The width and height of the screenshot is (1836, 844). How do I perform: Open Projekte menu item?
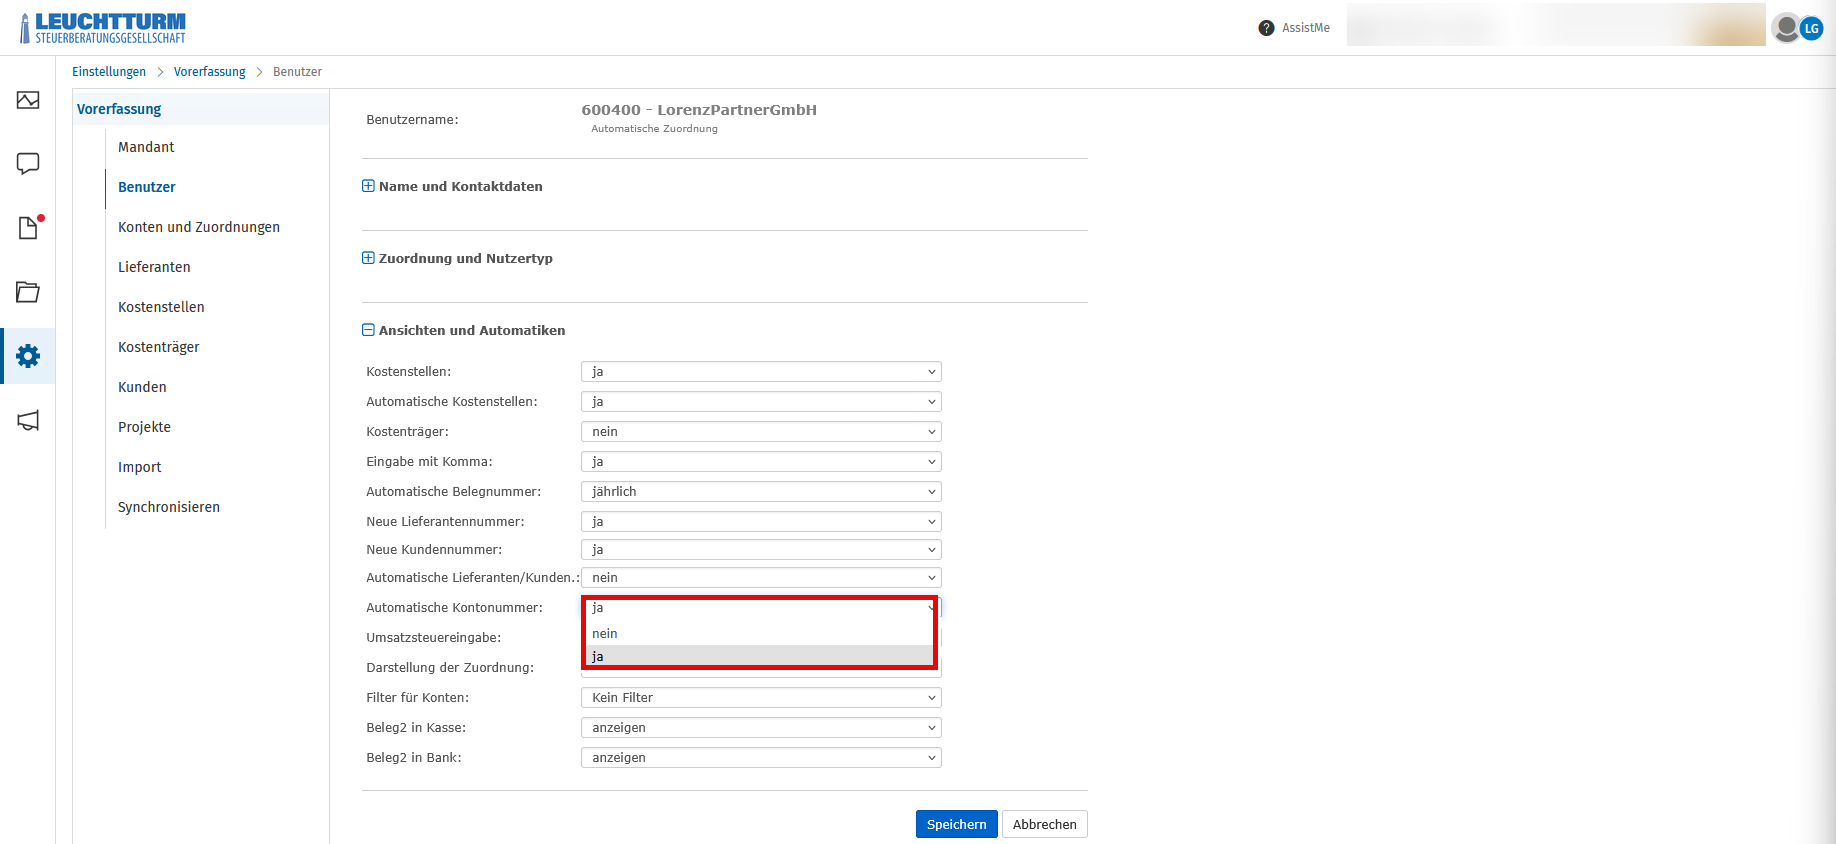pyautogui.click(x=144, y=427)
